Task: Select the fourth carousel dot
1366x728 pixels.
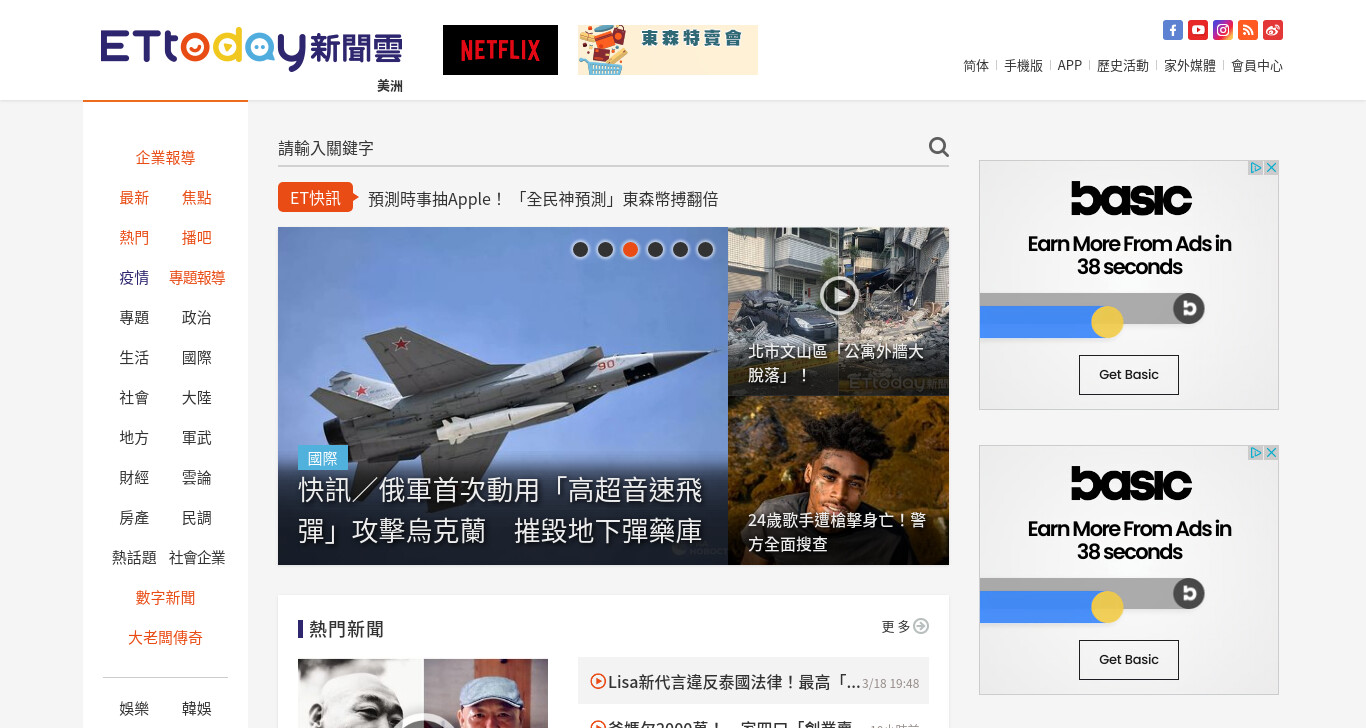Action: 655,249
